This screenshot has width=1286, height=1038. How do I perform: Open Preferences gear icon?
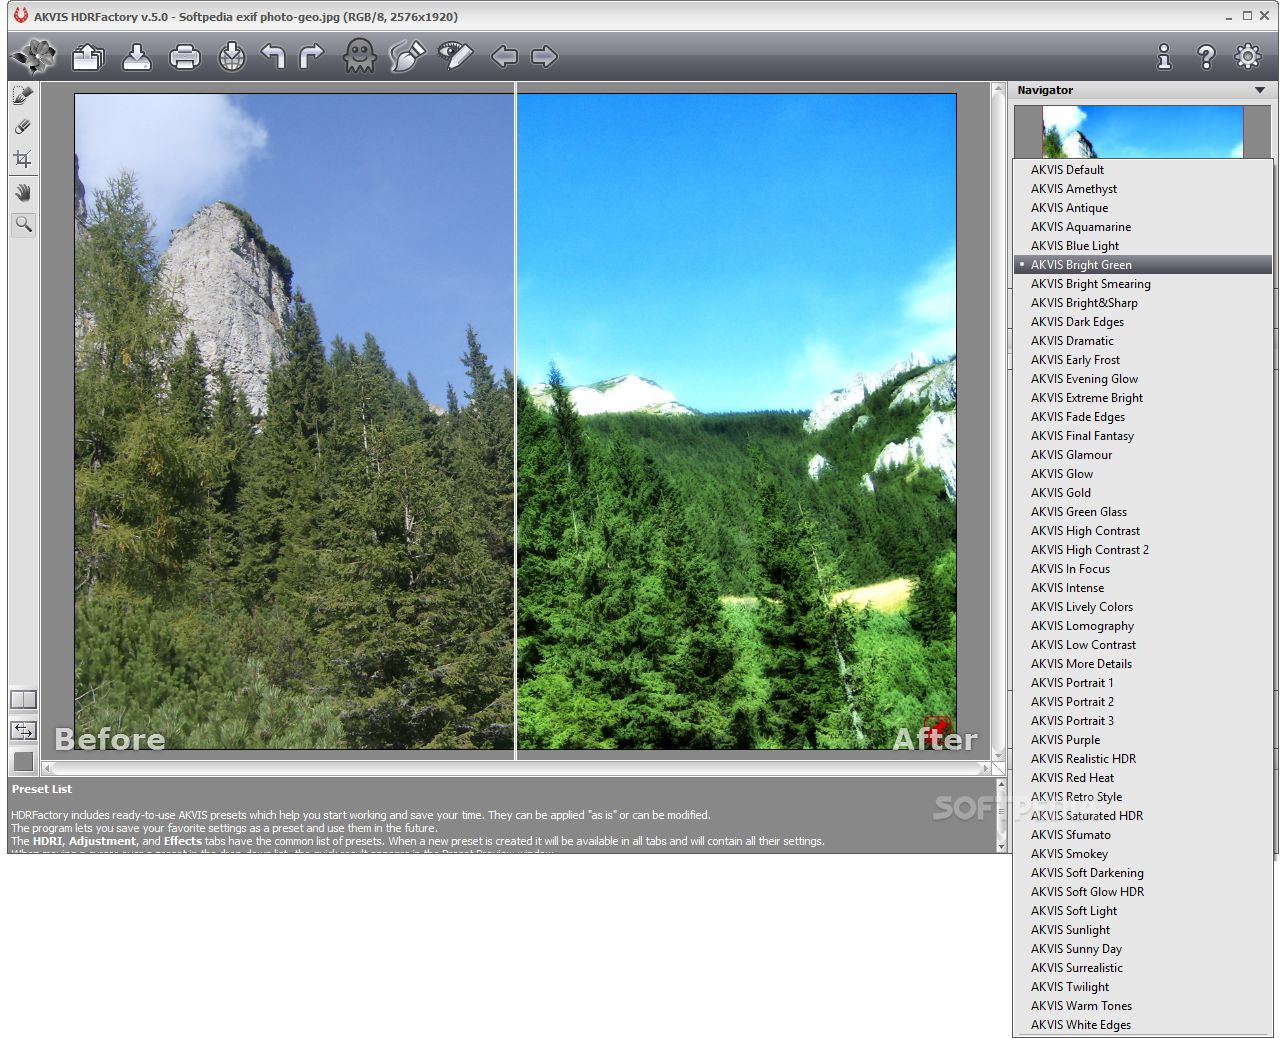point(1248,56)
